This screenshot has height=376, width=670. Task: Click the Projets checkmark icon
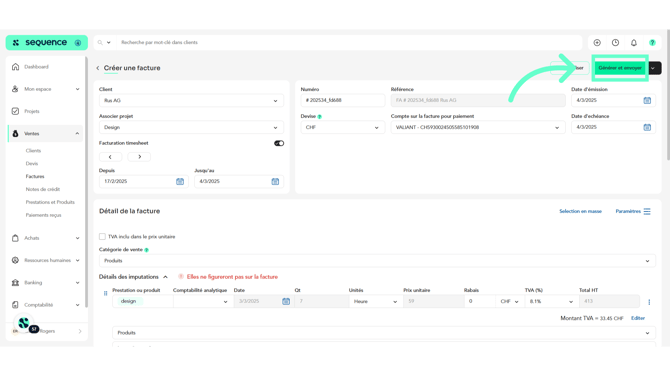15,111
